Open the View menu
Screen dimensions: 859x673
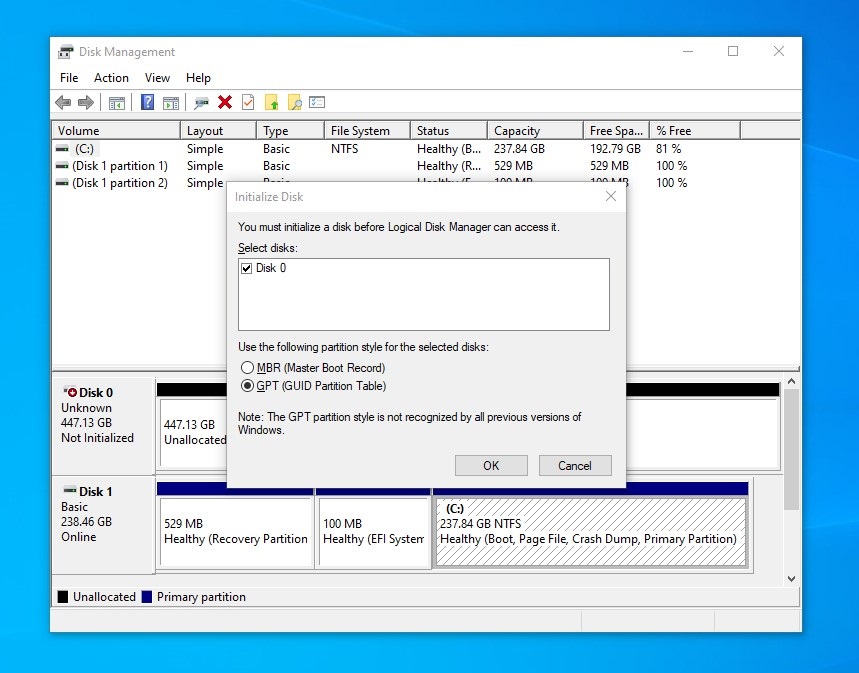click(157, 78)
